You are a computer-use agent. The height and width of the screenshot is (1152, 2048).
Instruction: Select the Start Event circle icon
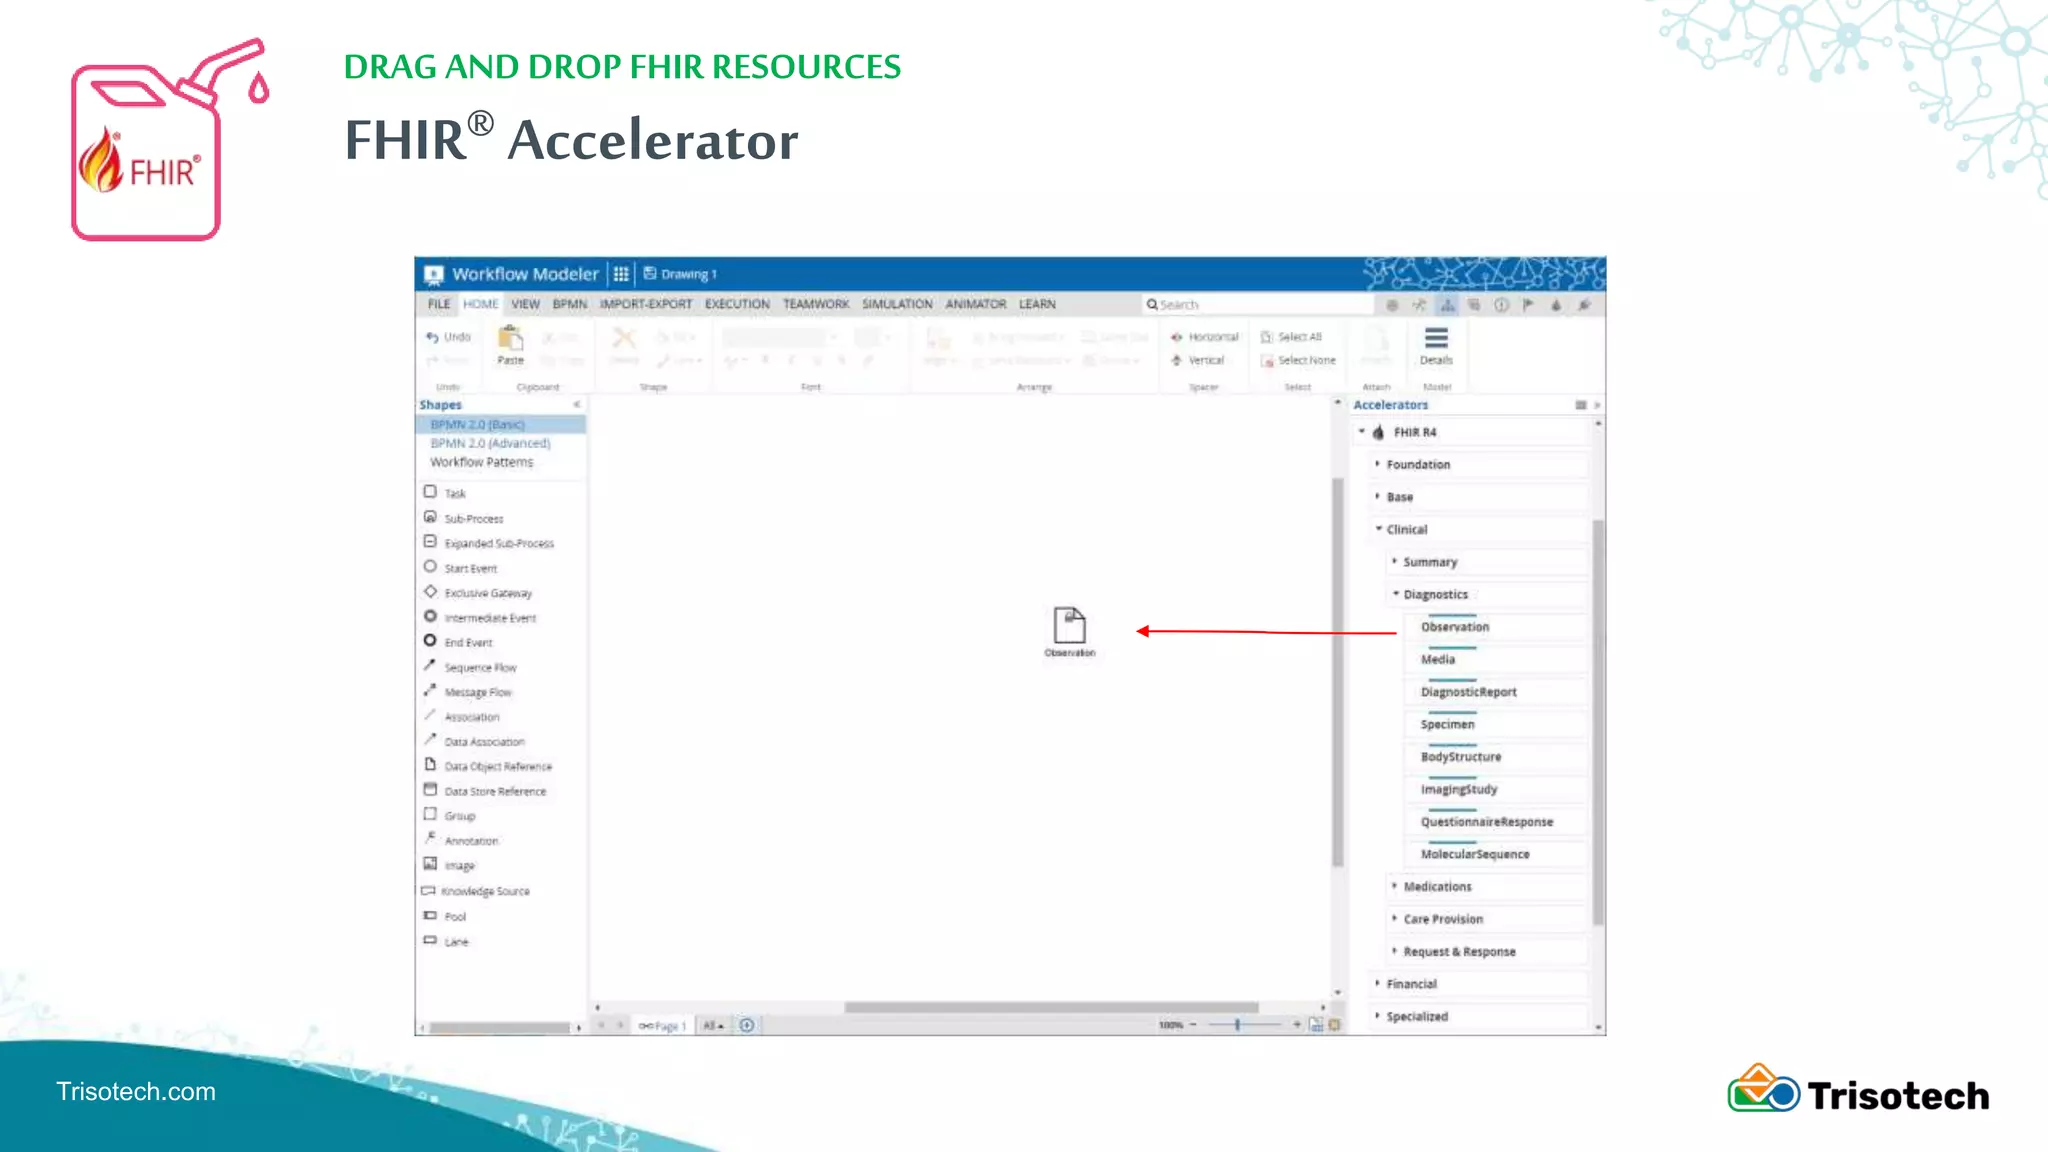point(430,566)
